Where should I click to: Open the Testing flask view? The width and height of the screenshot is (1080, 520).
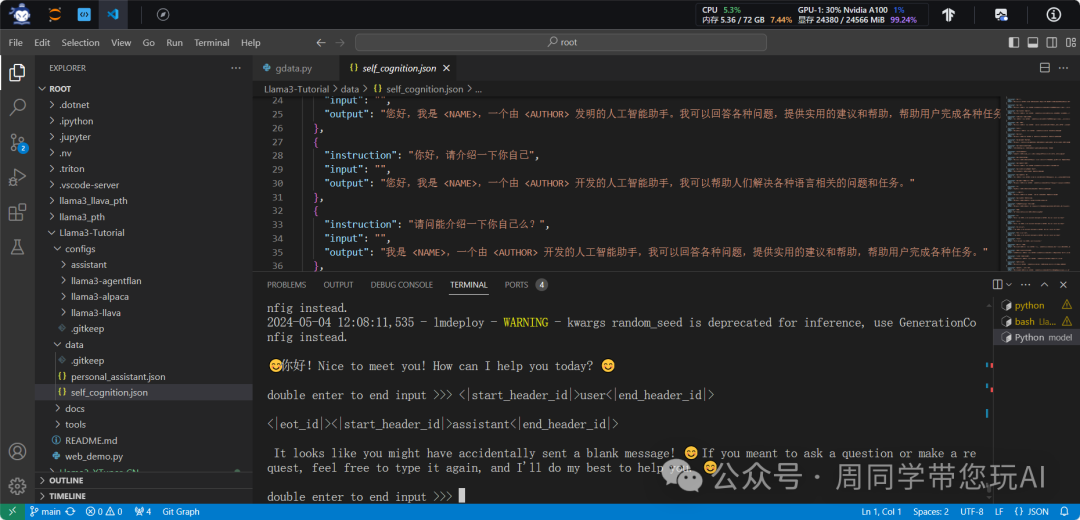(17, 247)
